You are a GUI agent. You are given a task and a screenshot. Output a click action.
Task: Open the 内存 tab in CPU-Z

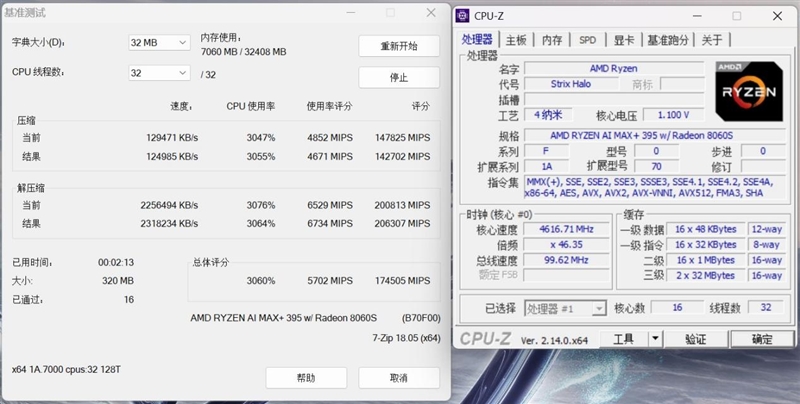(552, 40)
